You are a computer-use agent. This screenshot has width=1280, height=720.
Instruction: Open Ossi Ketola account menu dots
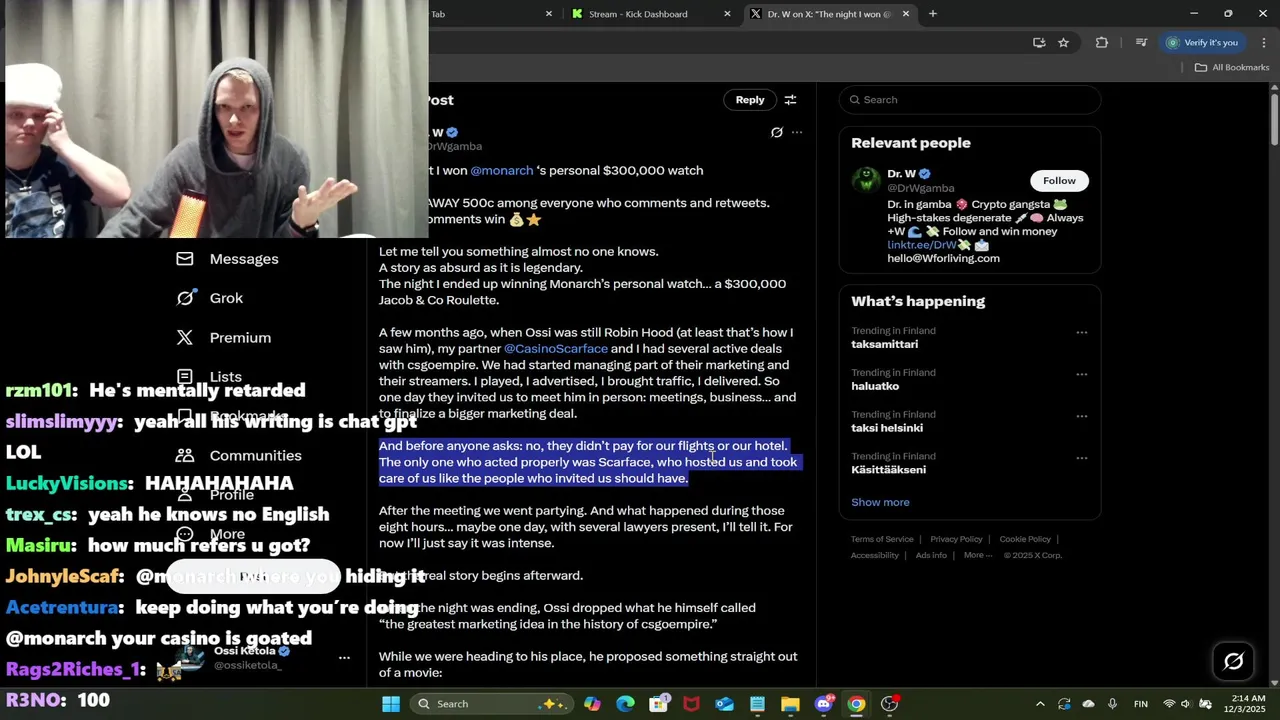pyautogui.click(x=344, y=658)
